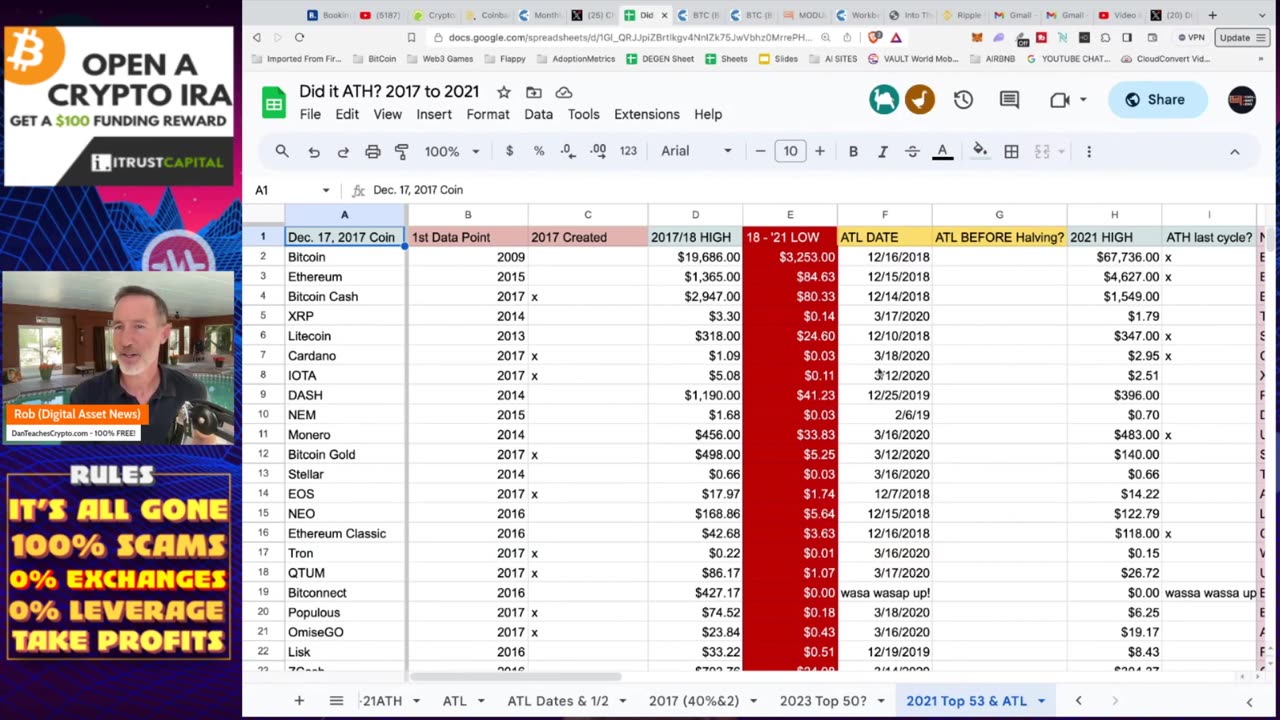
Task: Click the formula bar content
Action: pyautogui.click(x=418, y=190)
